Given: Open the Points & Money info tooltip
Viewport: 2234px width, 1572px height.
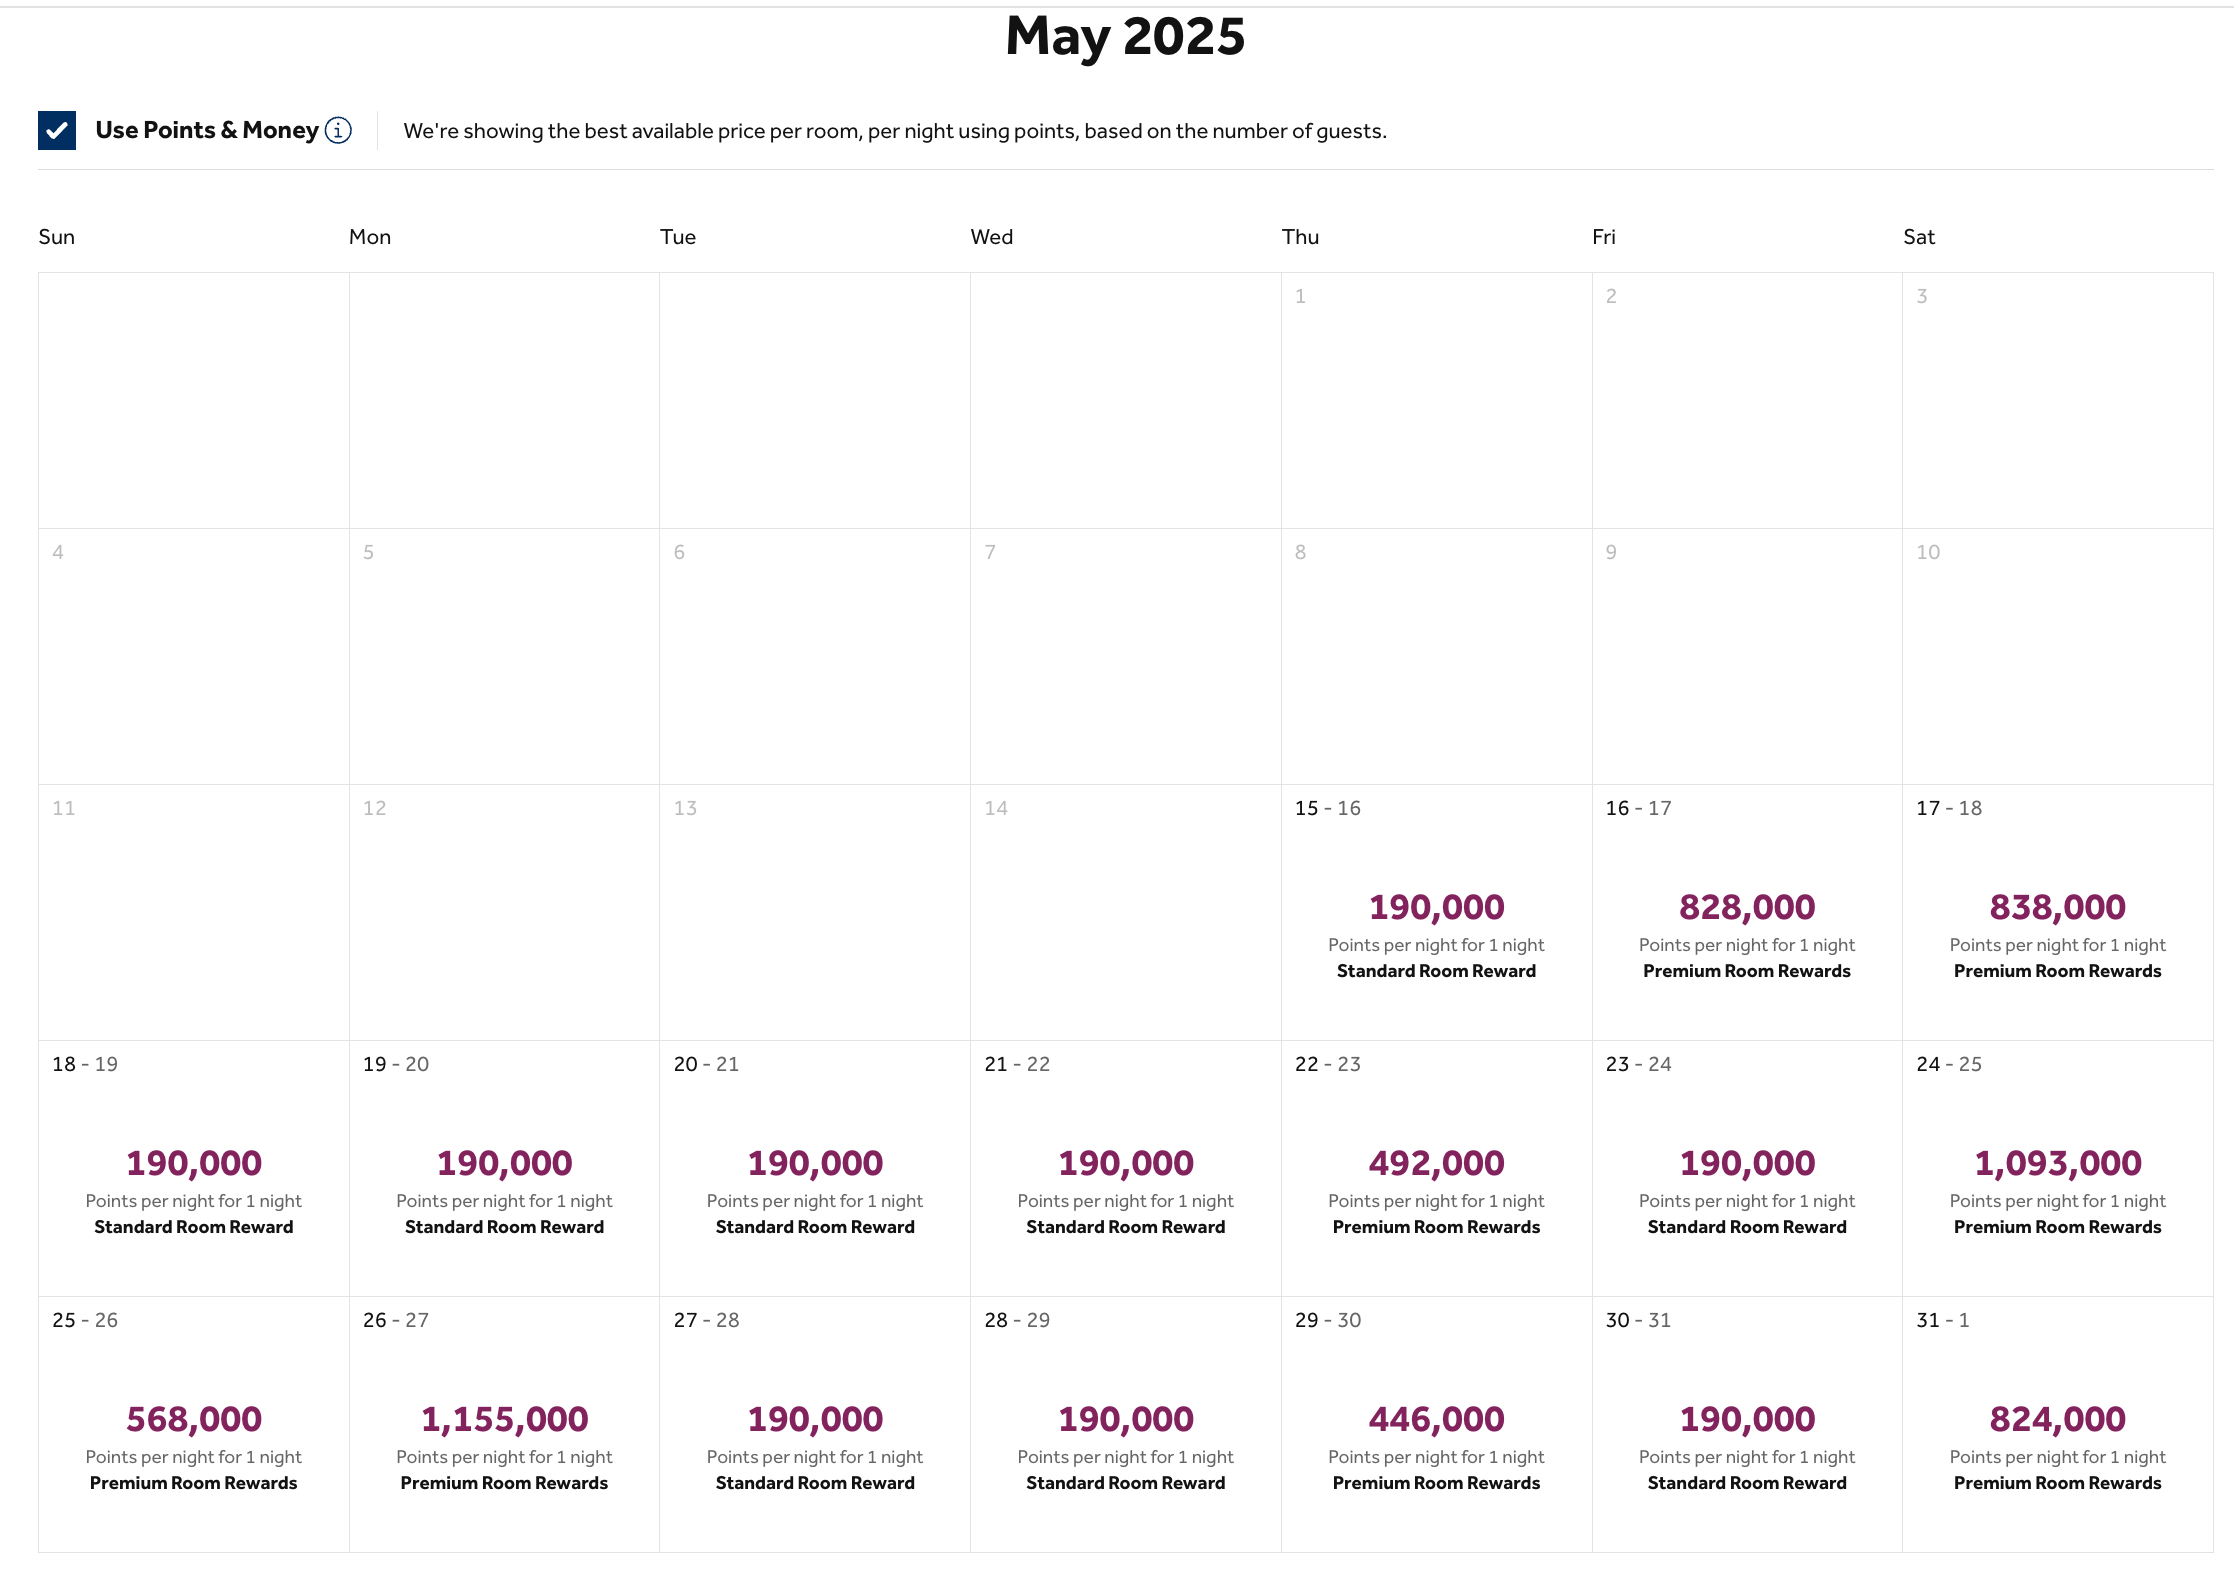Looking at the screenshot, I should point(337,130).
